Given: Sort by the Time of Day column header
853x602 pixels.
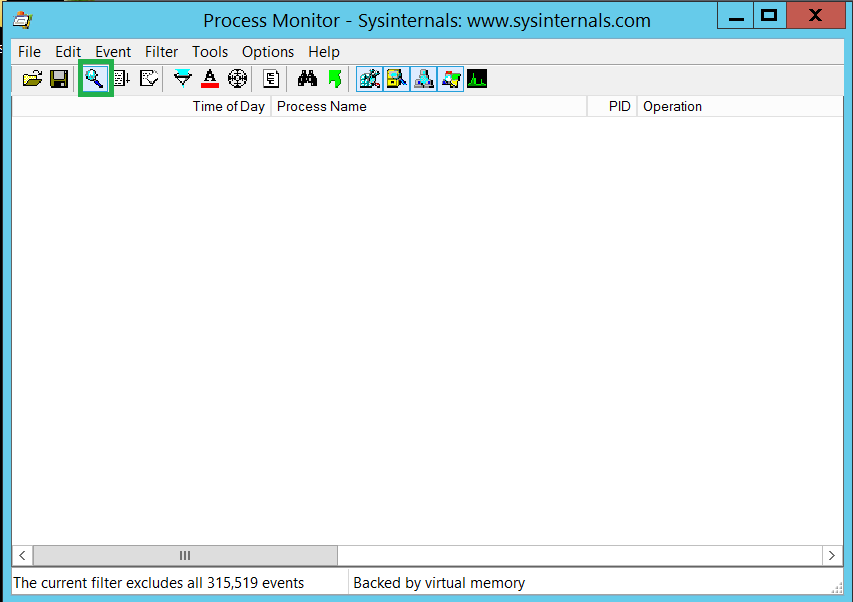Looking at the screenshot, I should click(x=141, y=107).
